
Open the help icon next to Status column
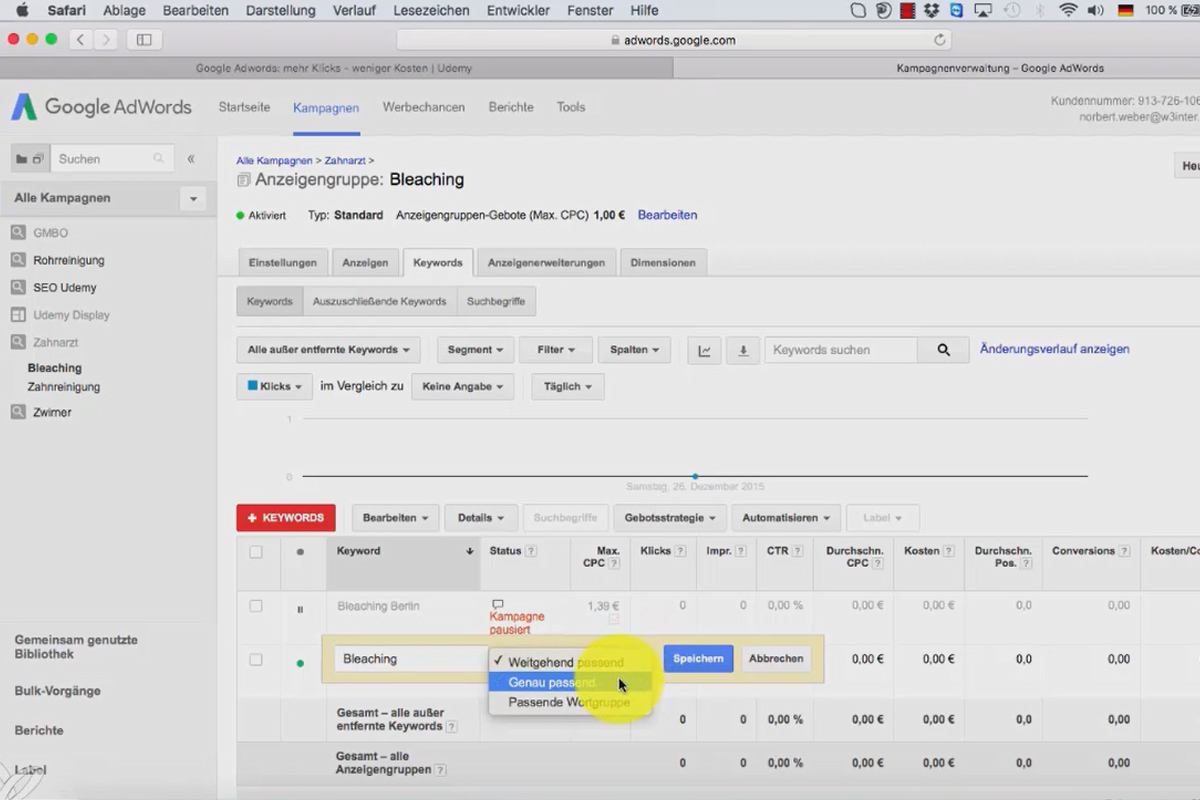[x=531, y=551]
